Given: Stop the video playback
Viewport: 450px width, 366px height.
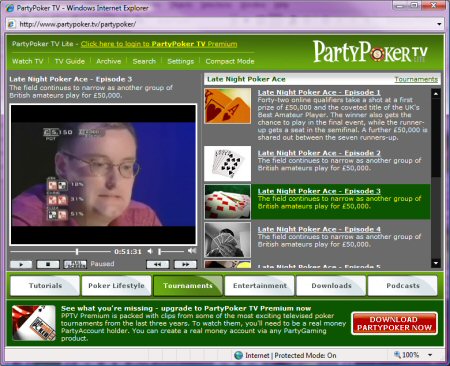Looking at the screenshot, I should (48, 264).
